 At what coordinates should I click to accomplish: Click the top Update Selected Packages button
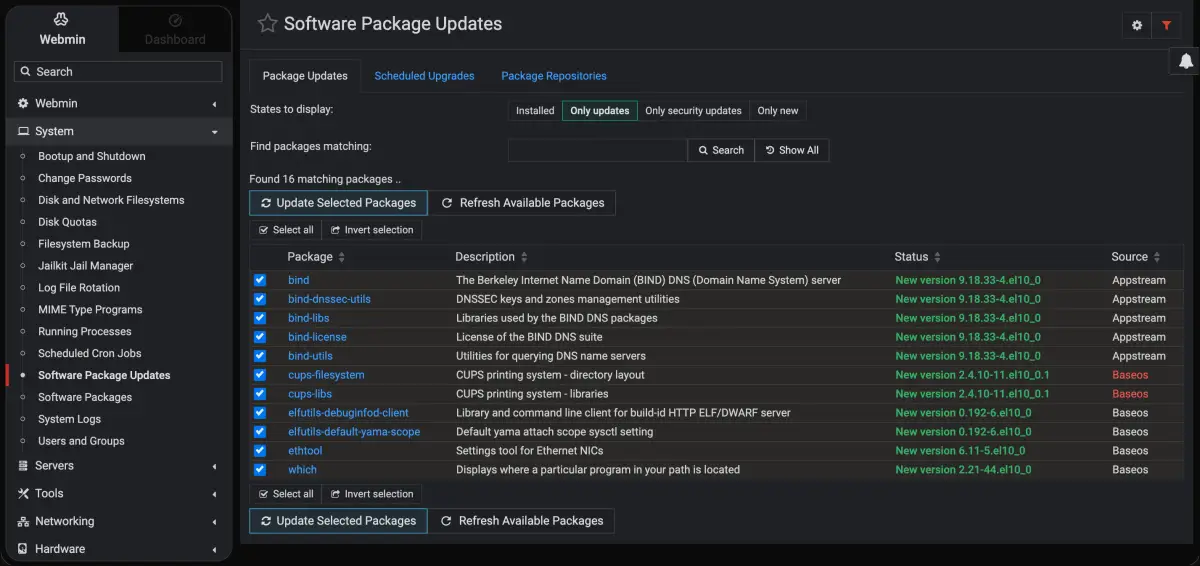(338, 203)
